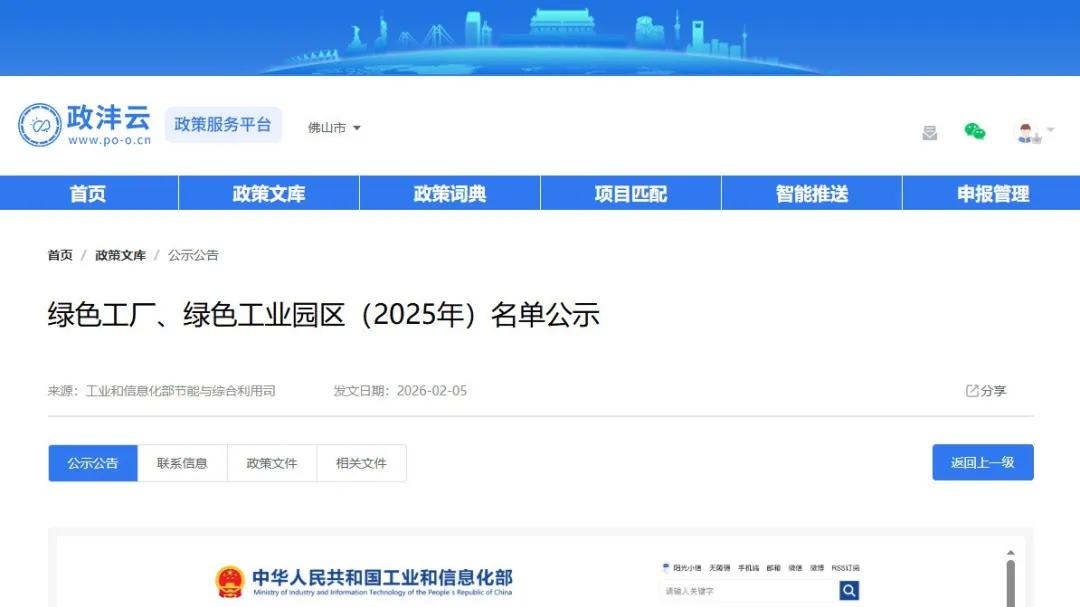Click the WeChat icon in the header
The height and width of the screenshot is (607, 1080).
[975, 132]
